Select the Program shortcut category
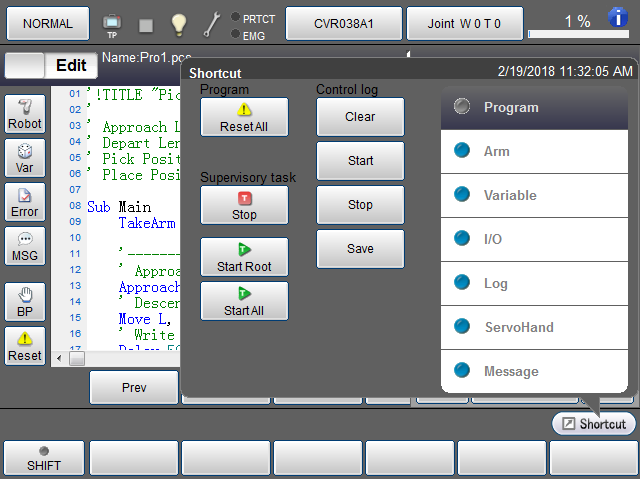 (534, 108)
